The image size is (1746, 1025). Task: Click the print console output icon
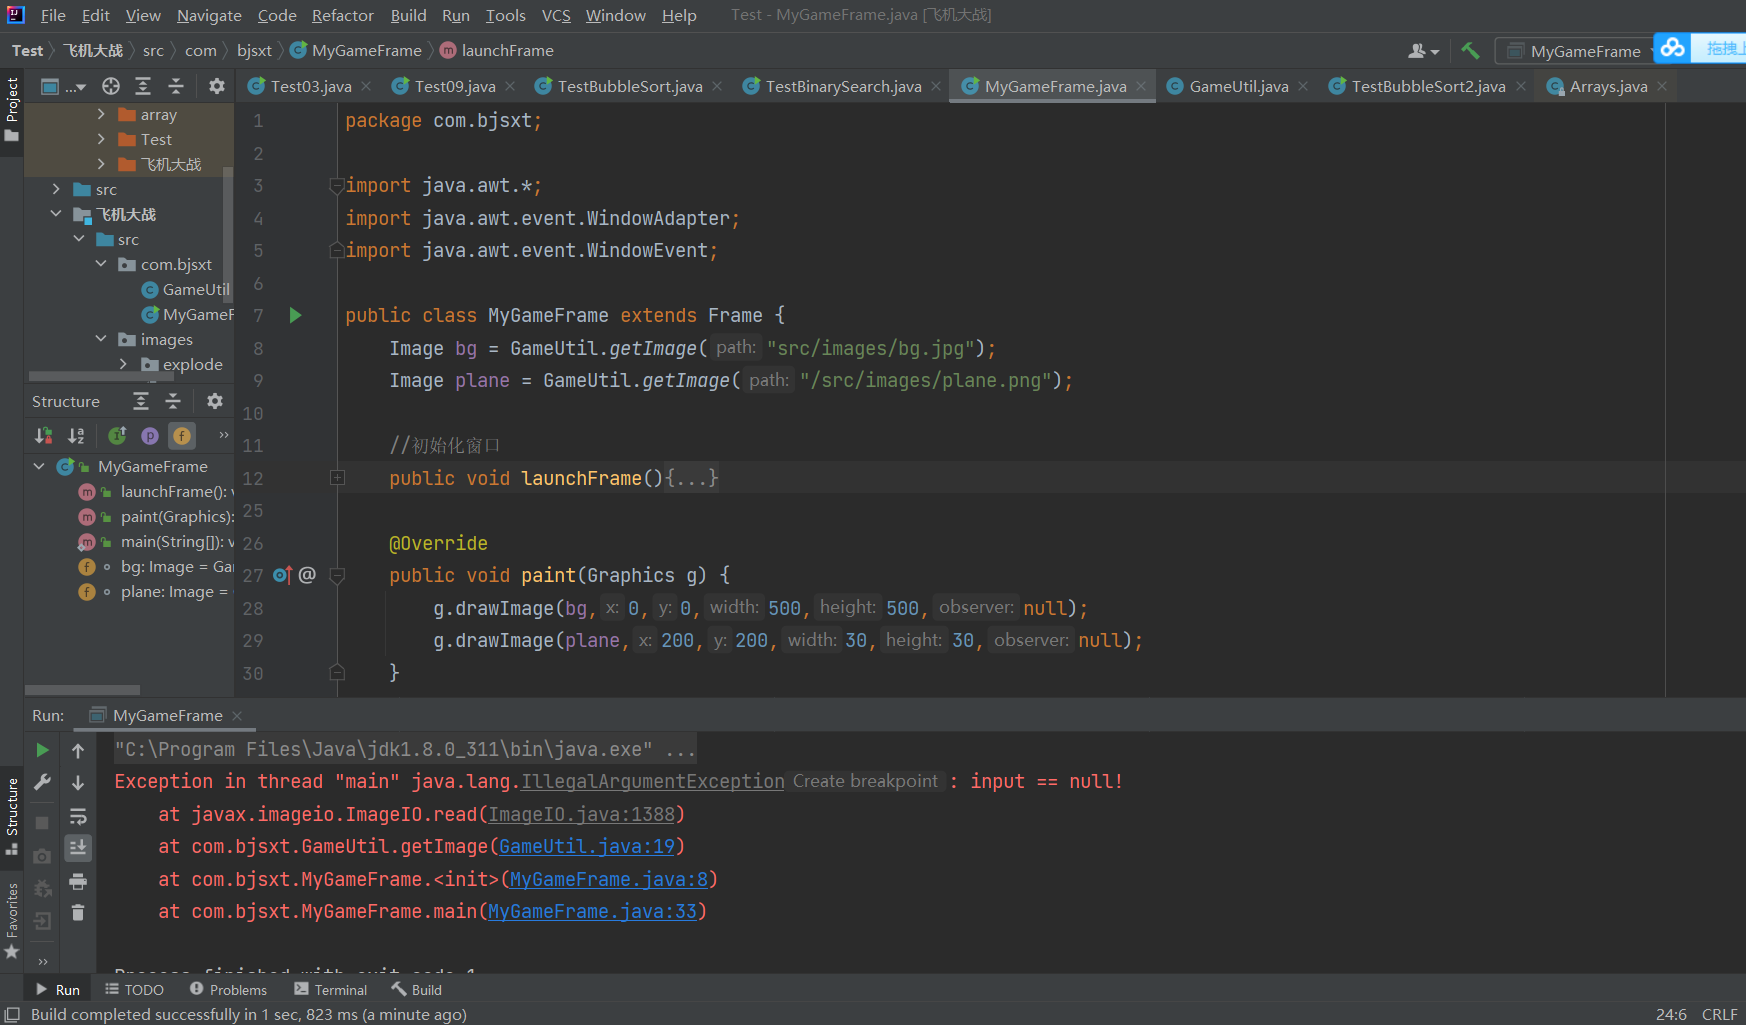tap(78, 881)
